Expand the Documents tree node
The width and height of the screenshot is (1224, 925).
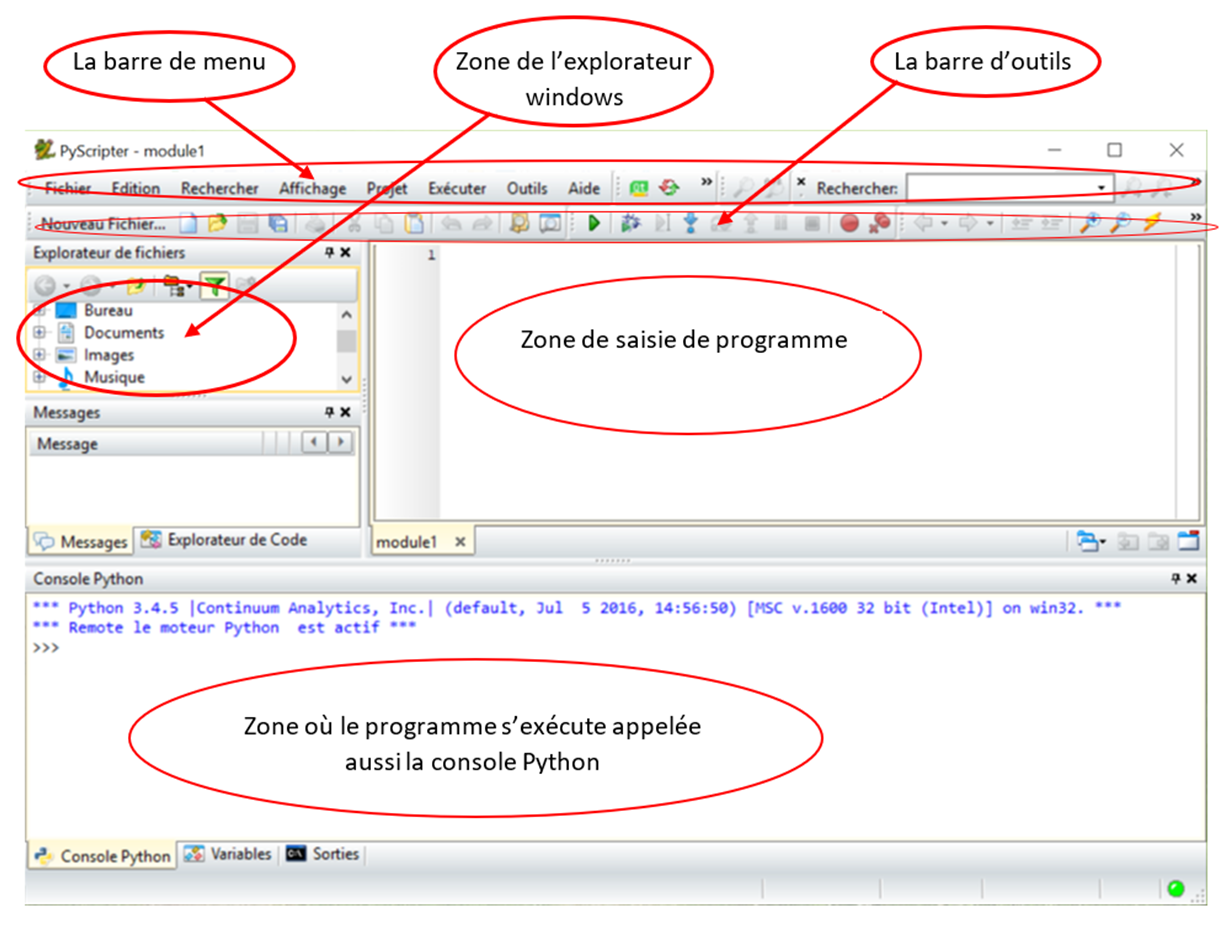click(x=40, y=333)
